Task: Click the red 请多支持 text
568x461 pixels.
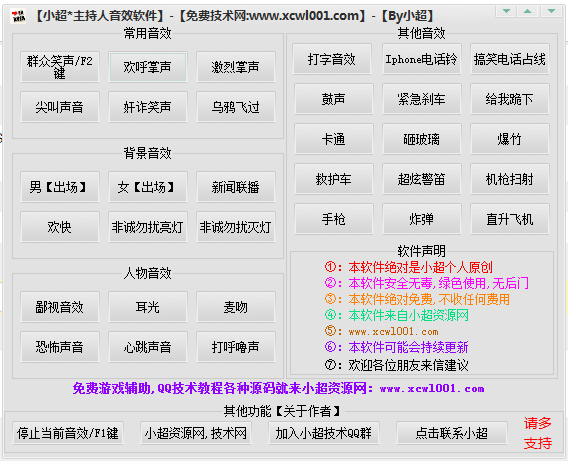Action: pos(538,433)
